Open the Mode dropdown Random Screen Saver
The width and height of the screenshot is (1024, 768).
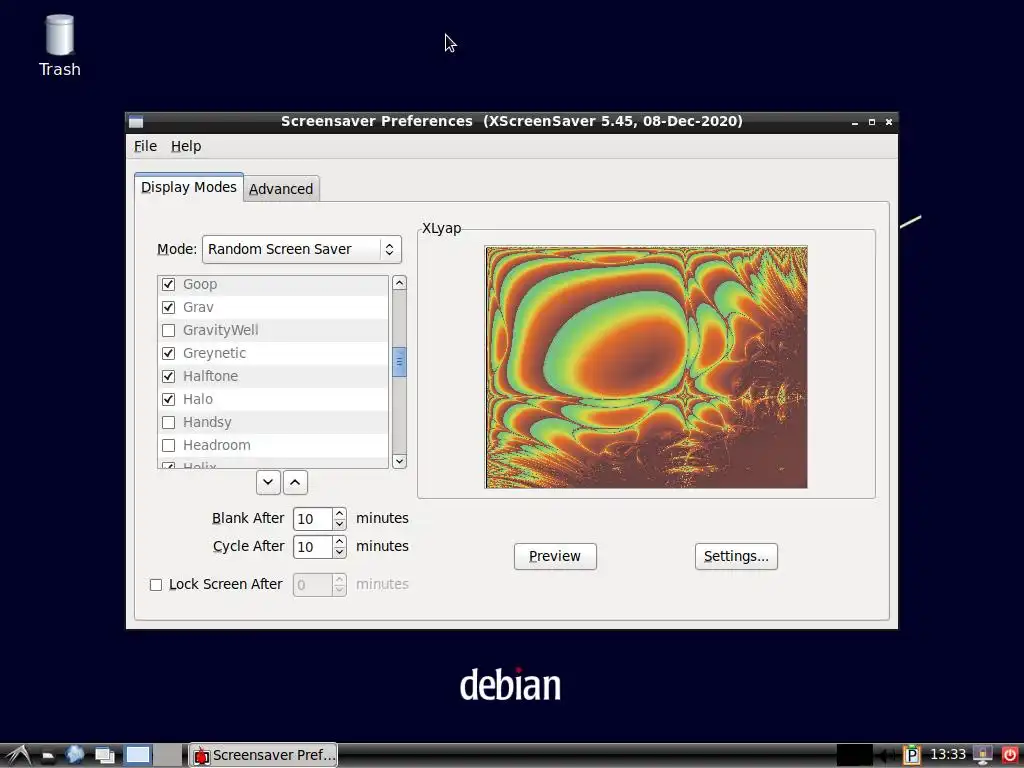pyautogui.click(x=302, y=249)
